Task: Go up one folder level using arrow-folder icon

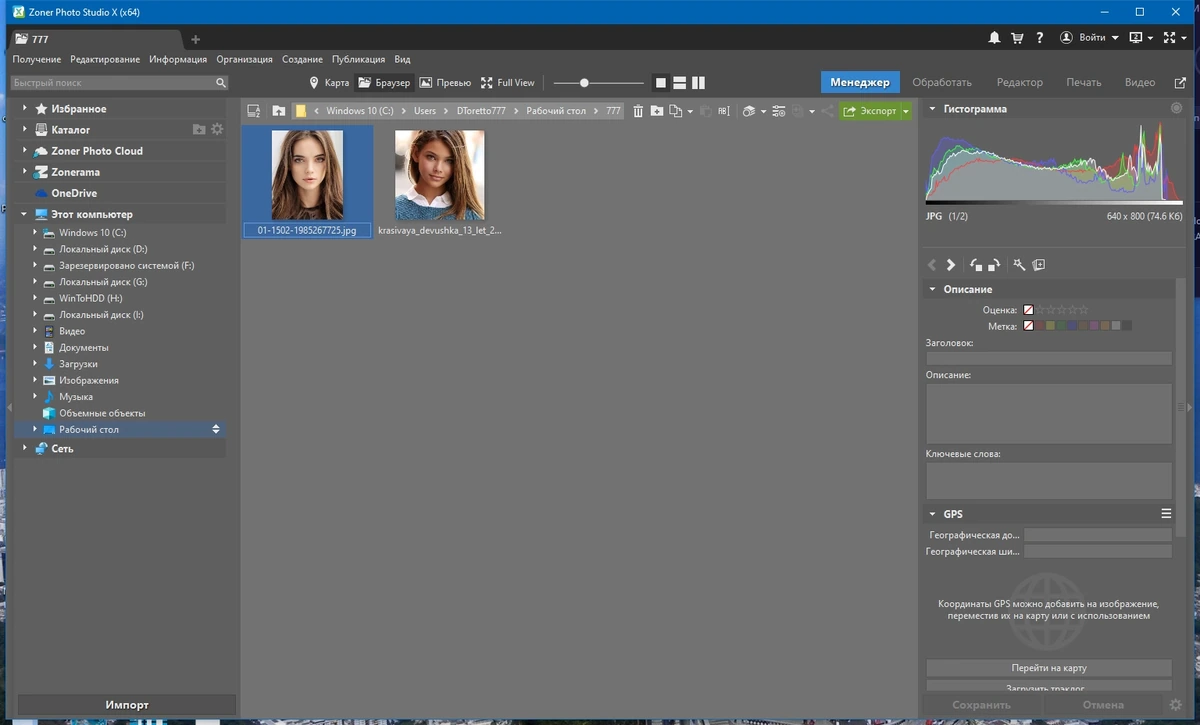Action: pos(278,111)
